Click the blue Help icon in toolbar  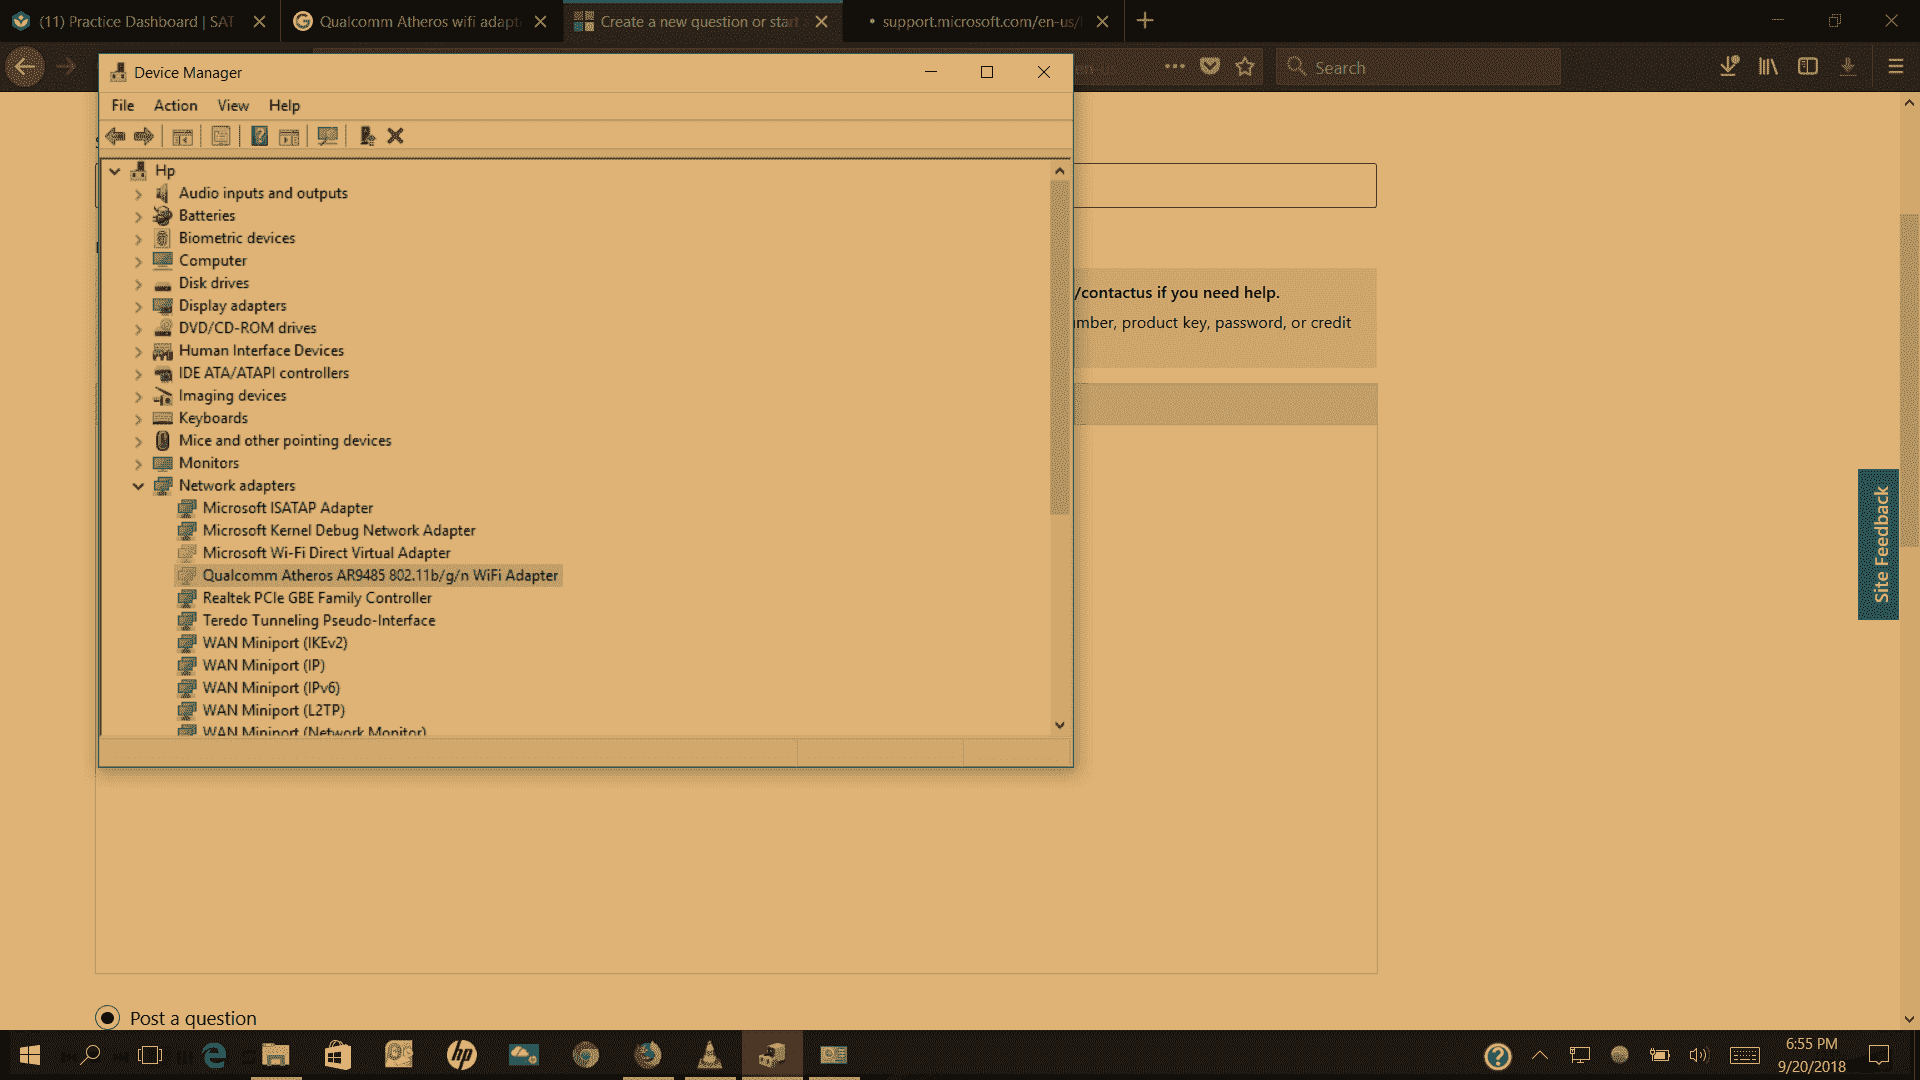coord(259,136)
